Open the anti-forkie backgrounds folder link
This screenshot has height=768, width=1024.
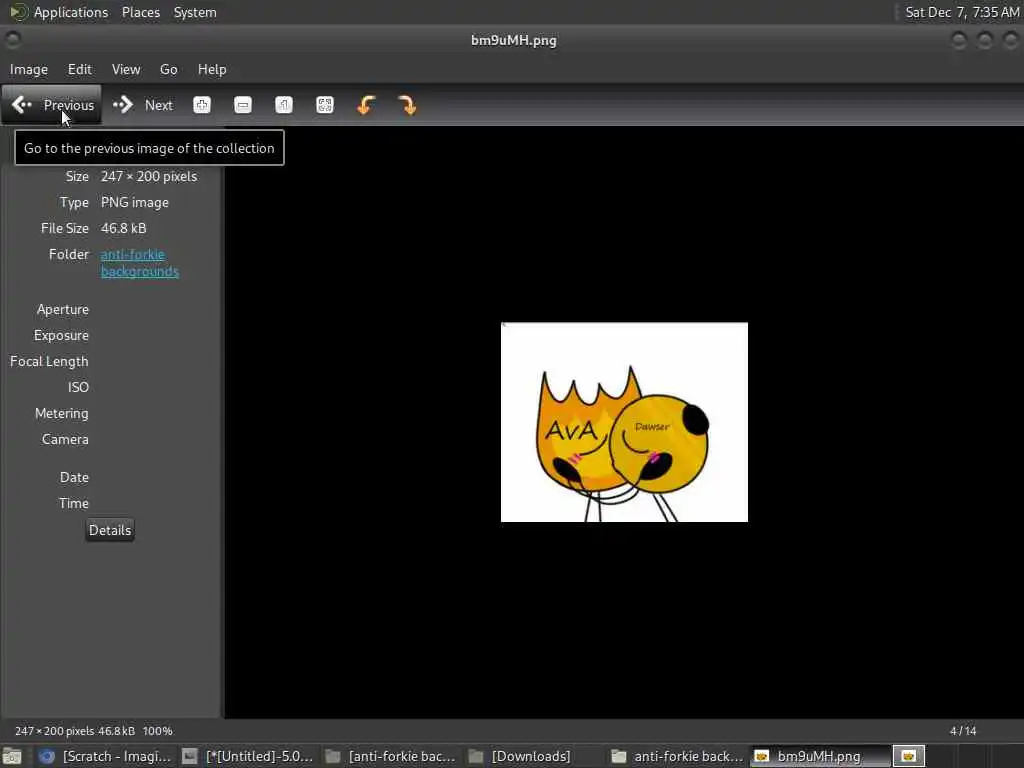[139, 263]
